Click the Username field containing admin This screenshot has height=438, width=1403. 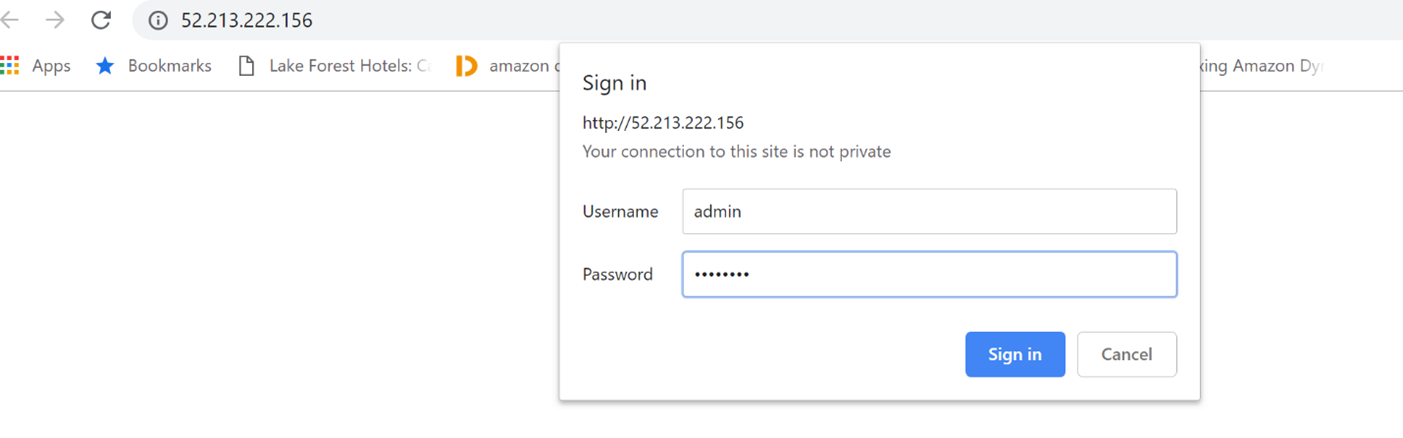(929, 212)
